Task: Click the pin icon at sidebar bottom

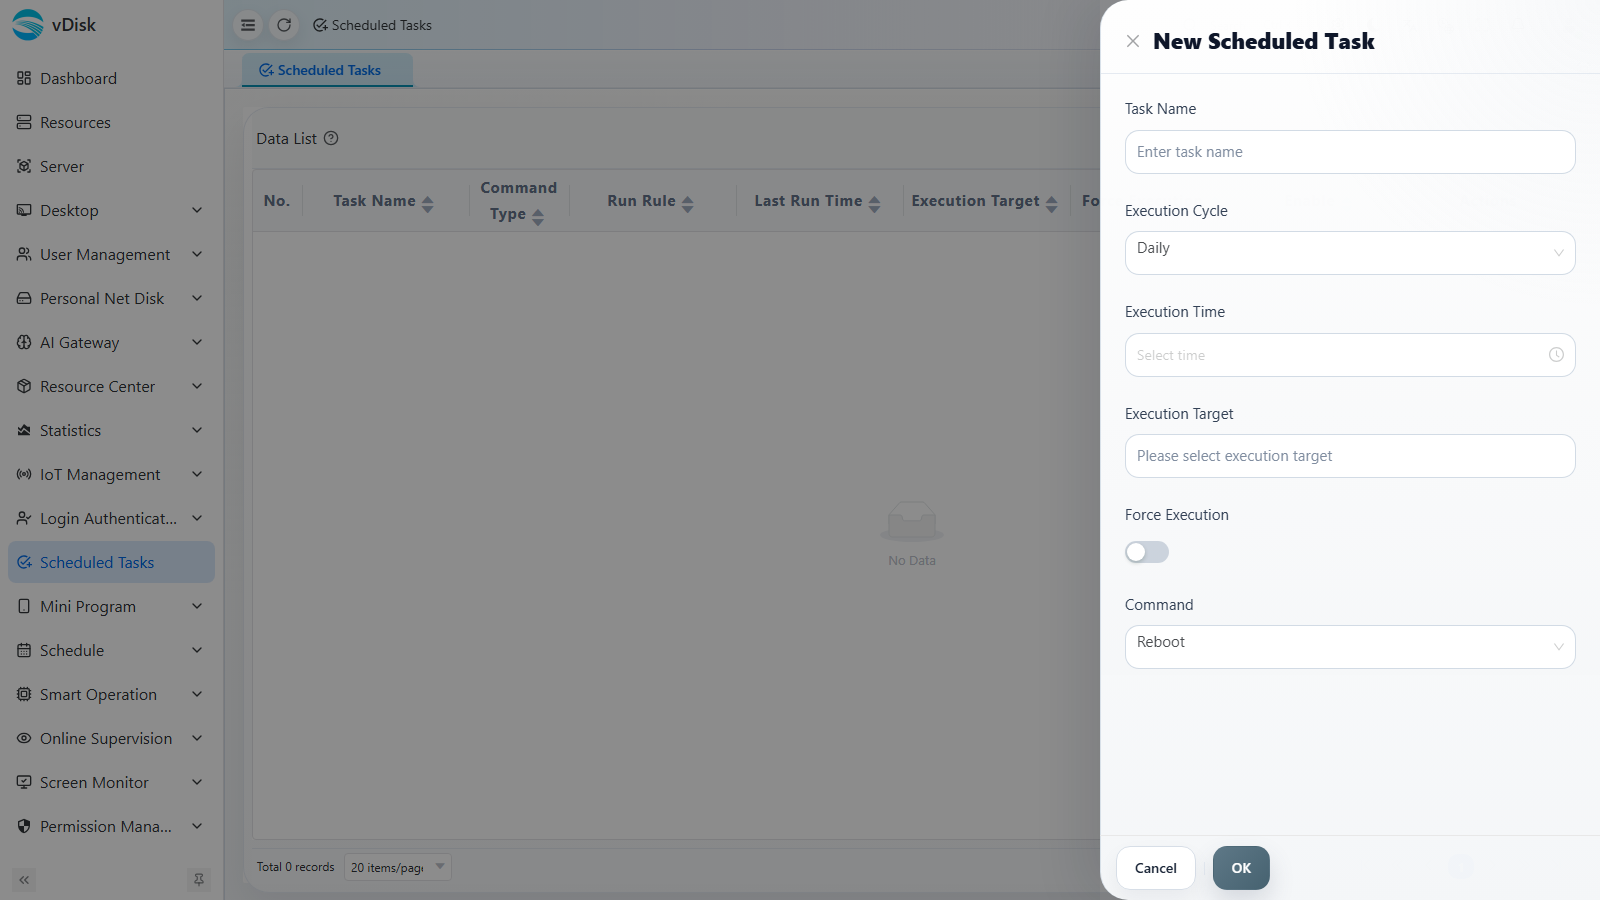Action: click(199, 880)
